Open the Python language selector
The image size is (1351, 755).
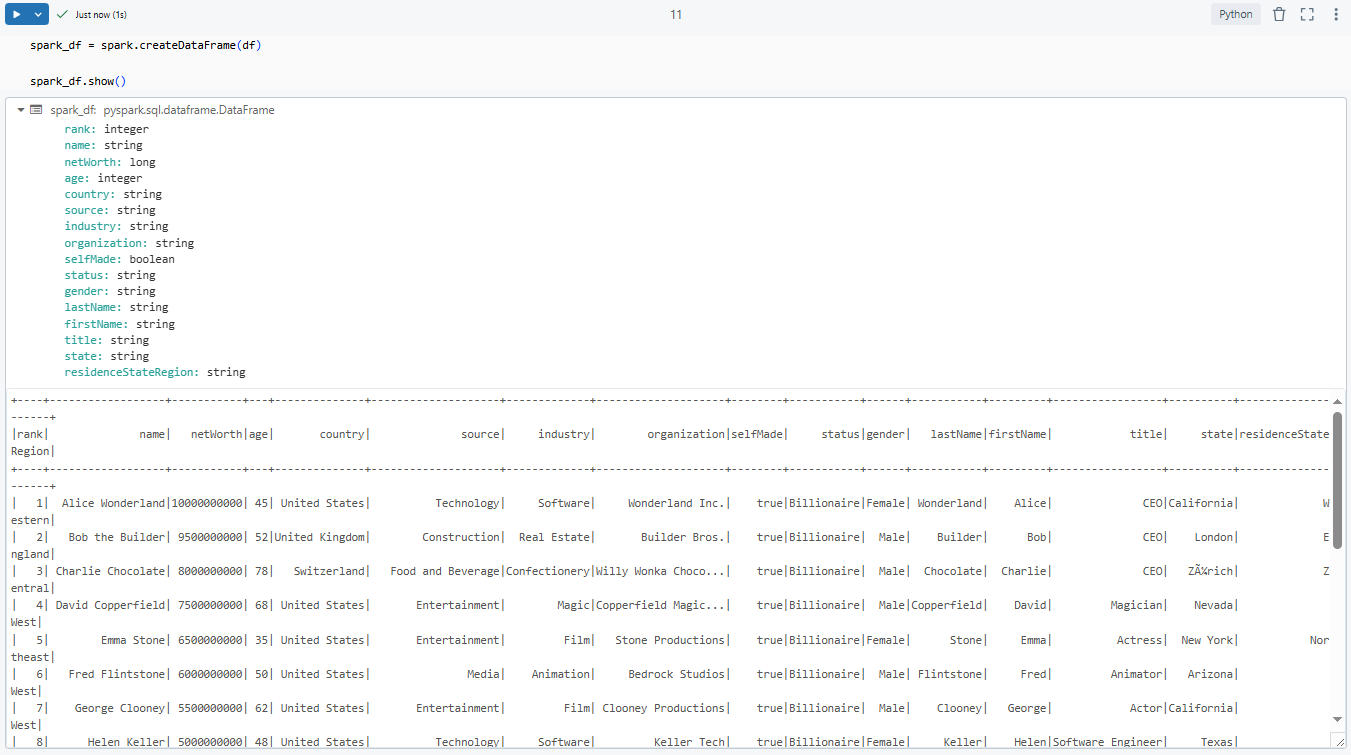(1235, 14)
